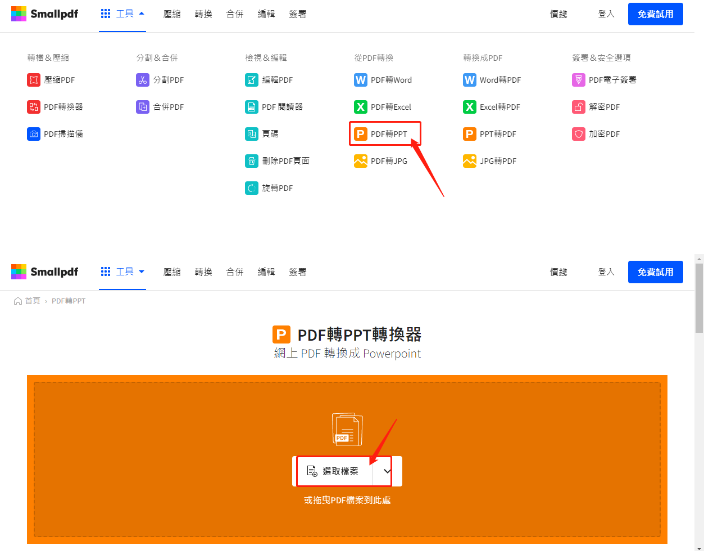This screenshot has height=551, width=708.
Task: Click the 網上 PDF 轉換成 Powerpoint subtitle
Action: (x=347, y=353)
